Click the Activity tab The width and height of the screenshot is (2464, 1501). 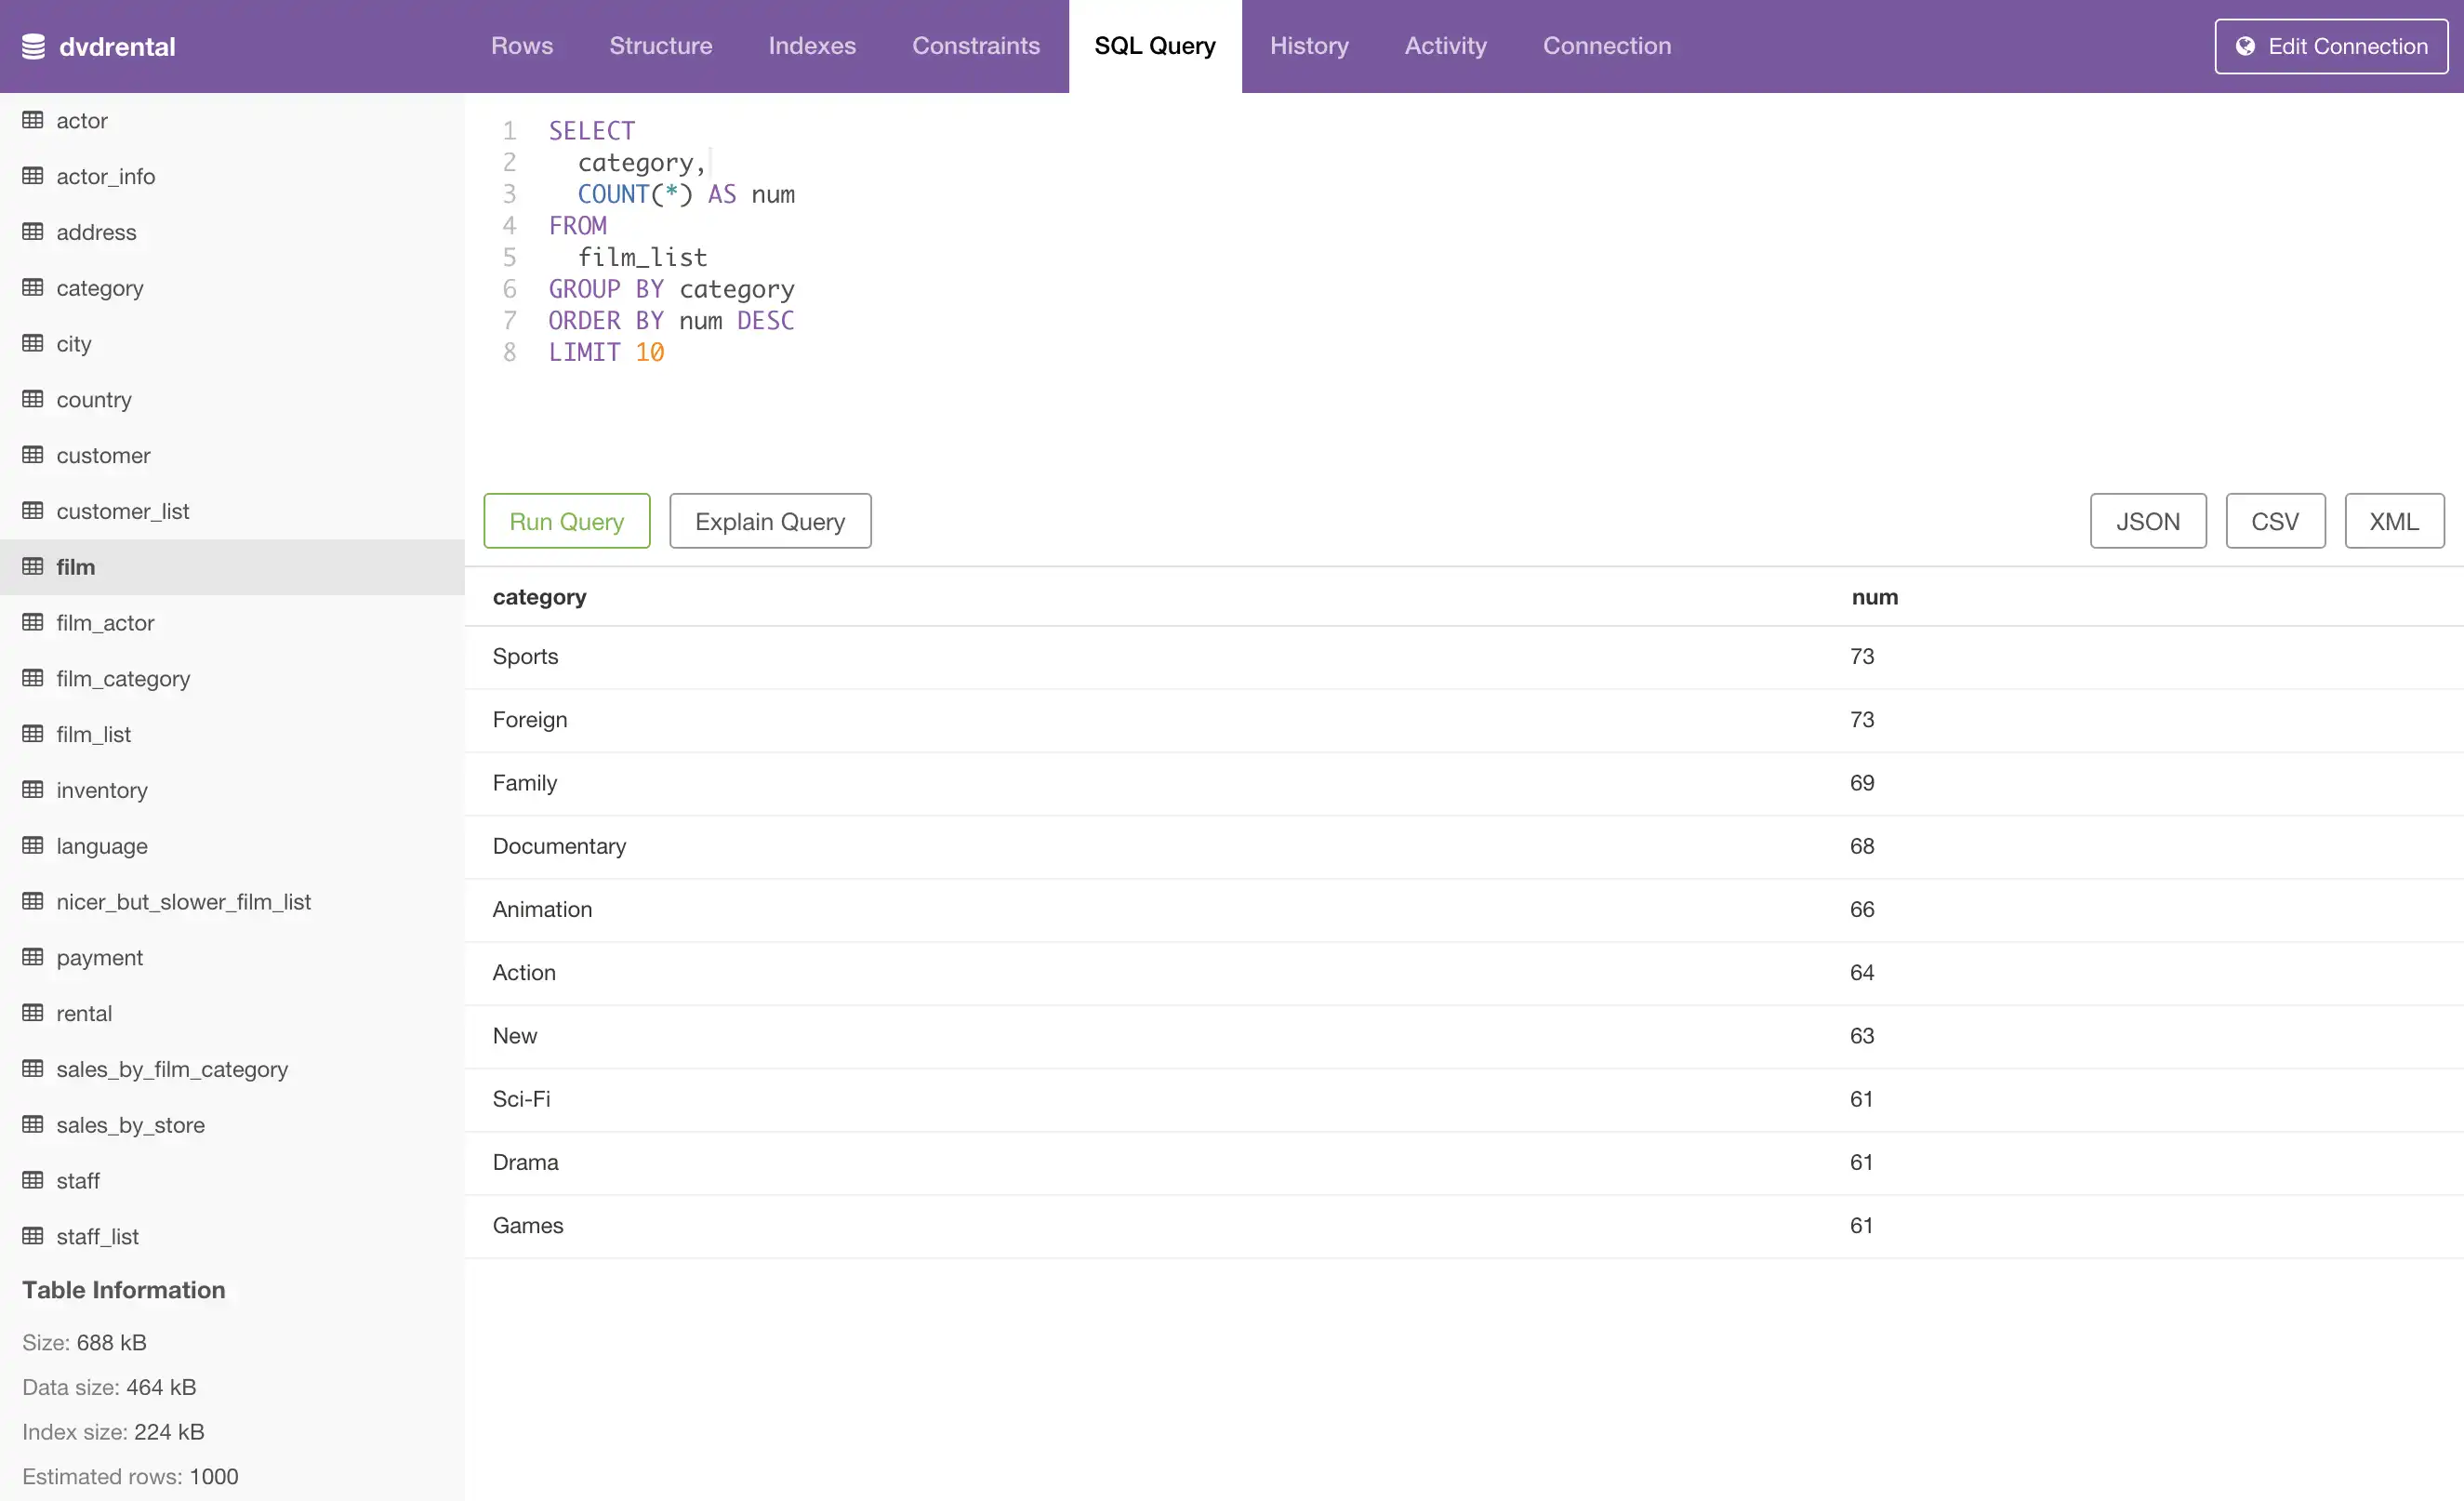coord(1445,46)
